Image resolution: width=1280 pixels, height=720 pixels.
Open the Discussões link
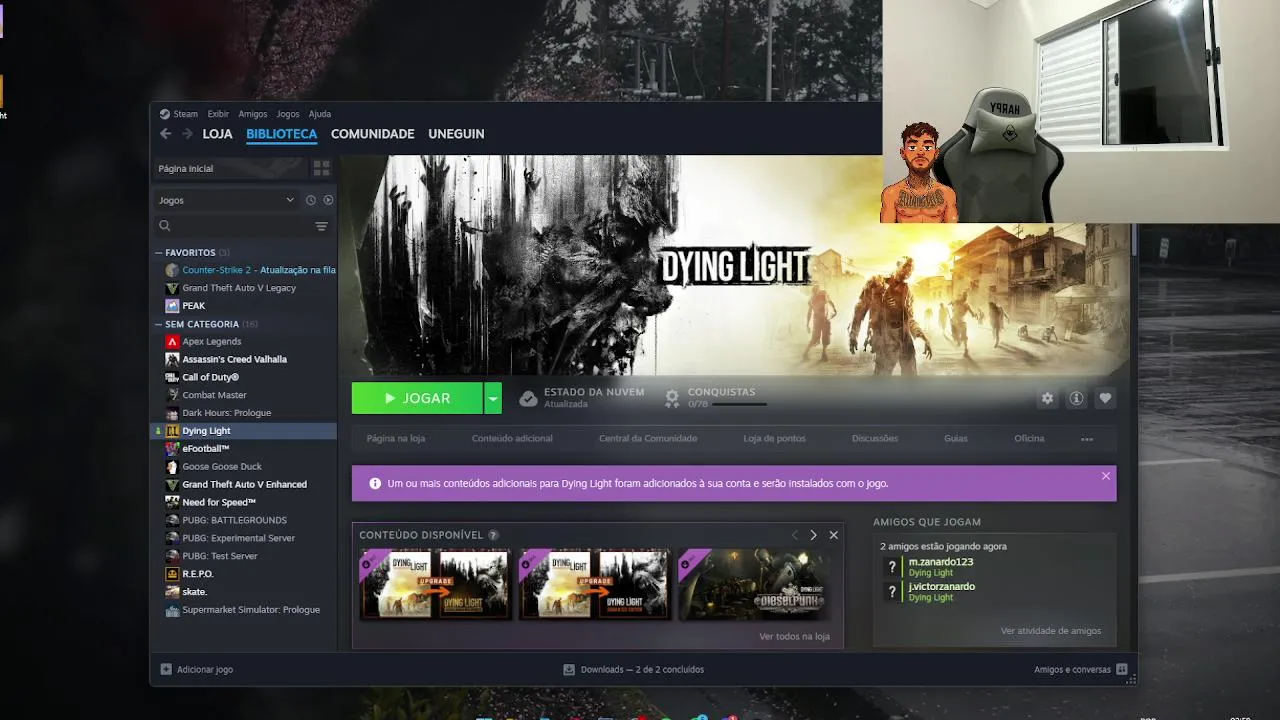click(875, 438)
